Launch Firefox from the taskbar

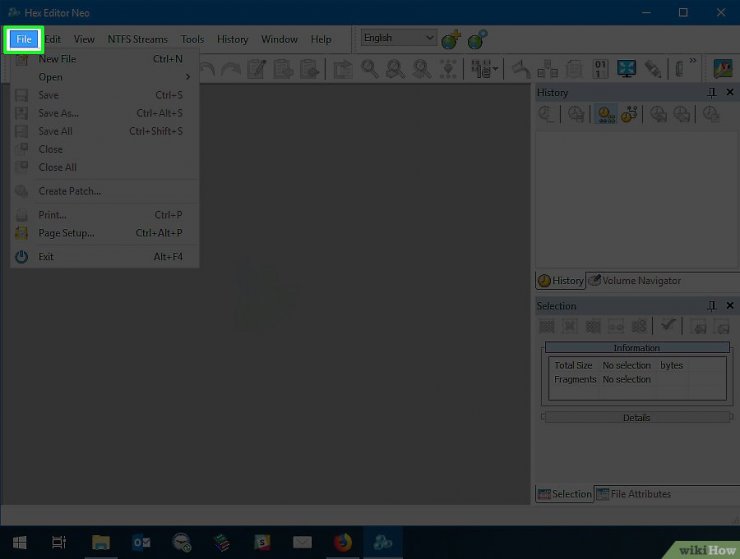pyautogui.click(x=343, y=542)
